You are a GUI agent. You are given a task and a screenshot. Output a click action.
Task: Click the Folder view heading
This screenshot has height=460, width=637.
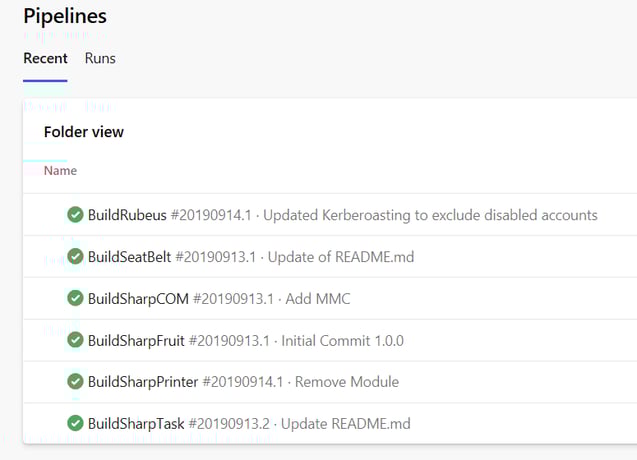[x=84, y=132]
